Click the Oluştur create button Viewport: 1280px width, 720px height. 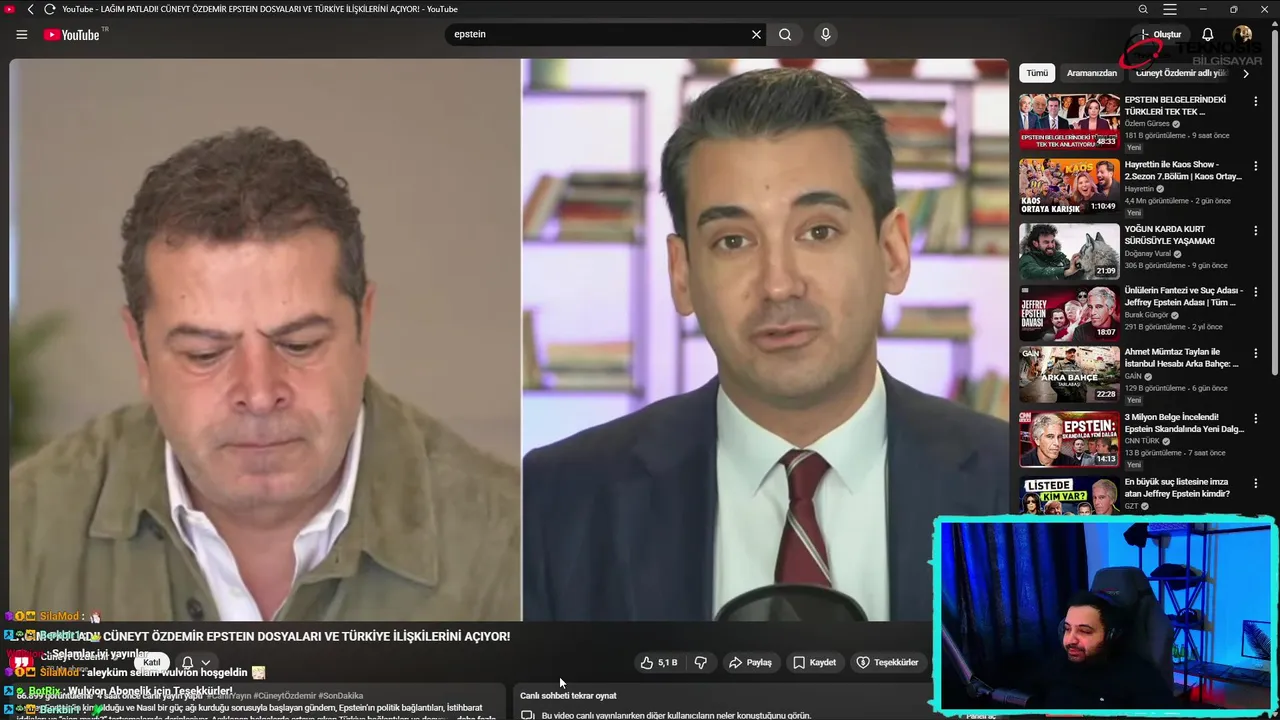pyautogui.click(x=1160, y=34)
